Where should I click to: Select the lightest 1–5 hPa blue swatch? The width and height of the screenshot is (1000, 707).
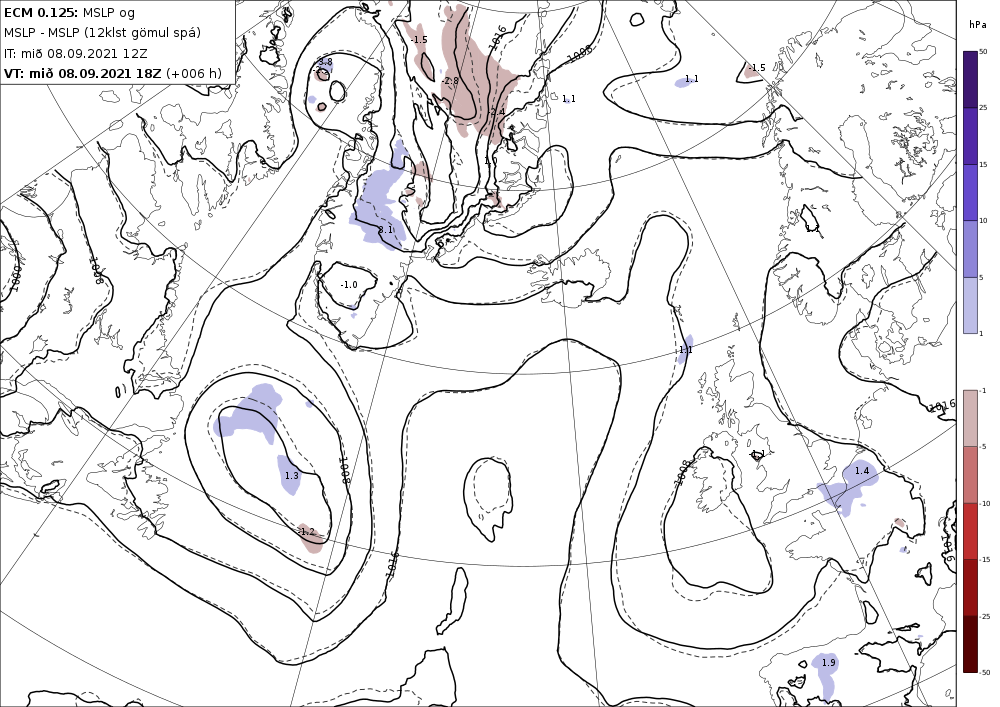(x=970, y=305)
